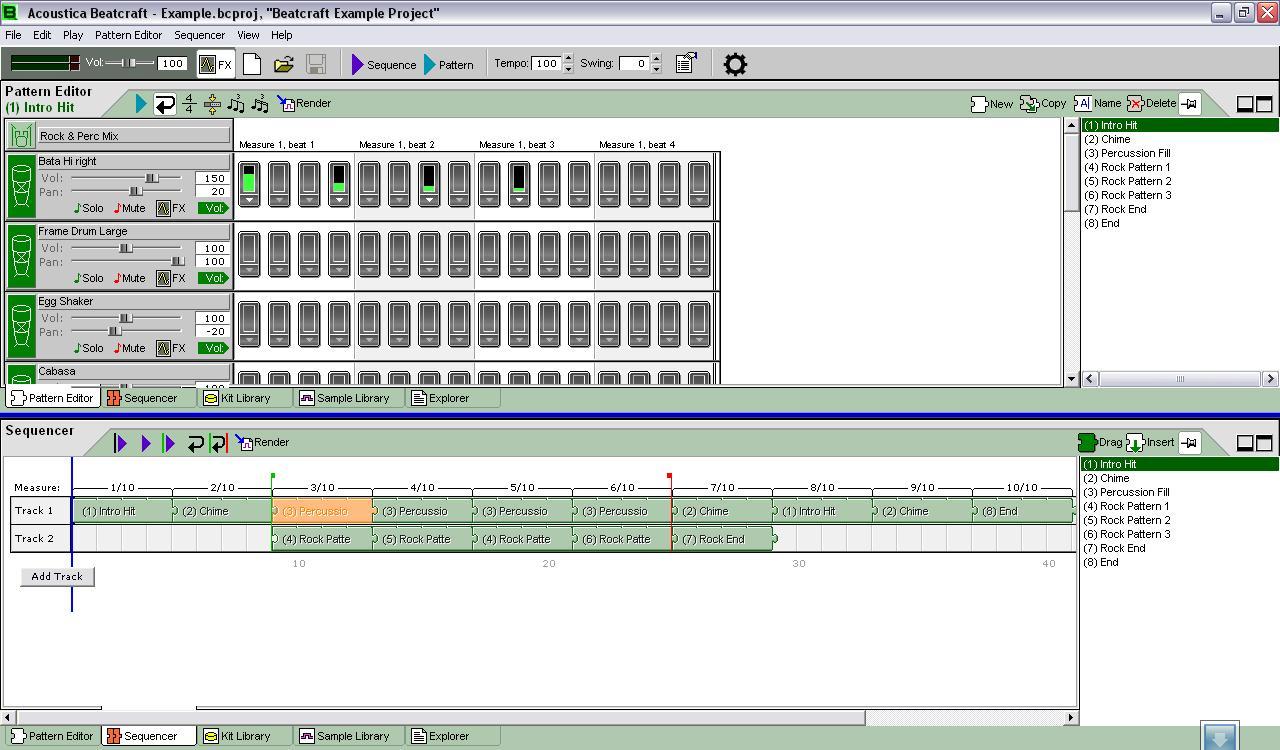Open project properties clipboard icon
The height and width of the screenshot is (750, 1280).
686,64
